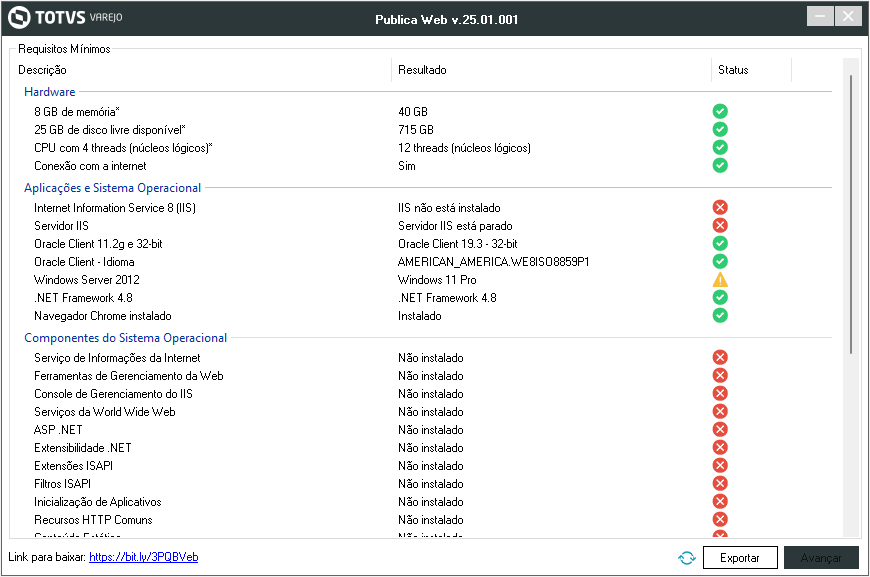Image resolution: width=870 pixels, height=577 pixels.
Task: Select the Hardware group heading
Action: coord(49,92)
